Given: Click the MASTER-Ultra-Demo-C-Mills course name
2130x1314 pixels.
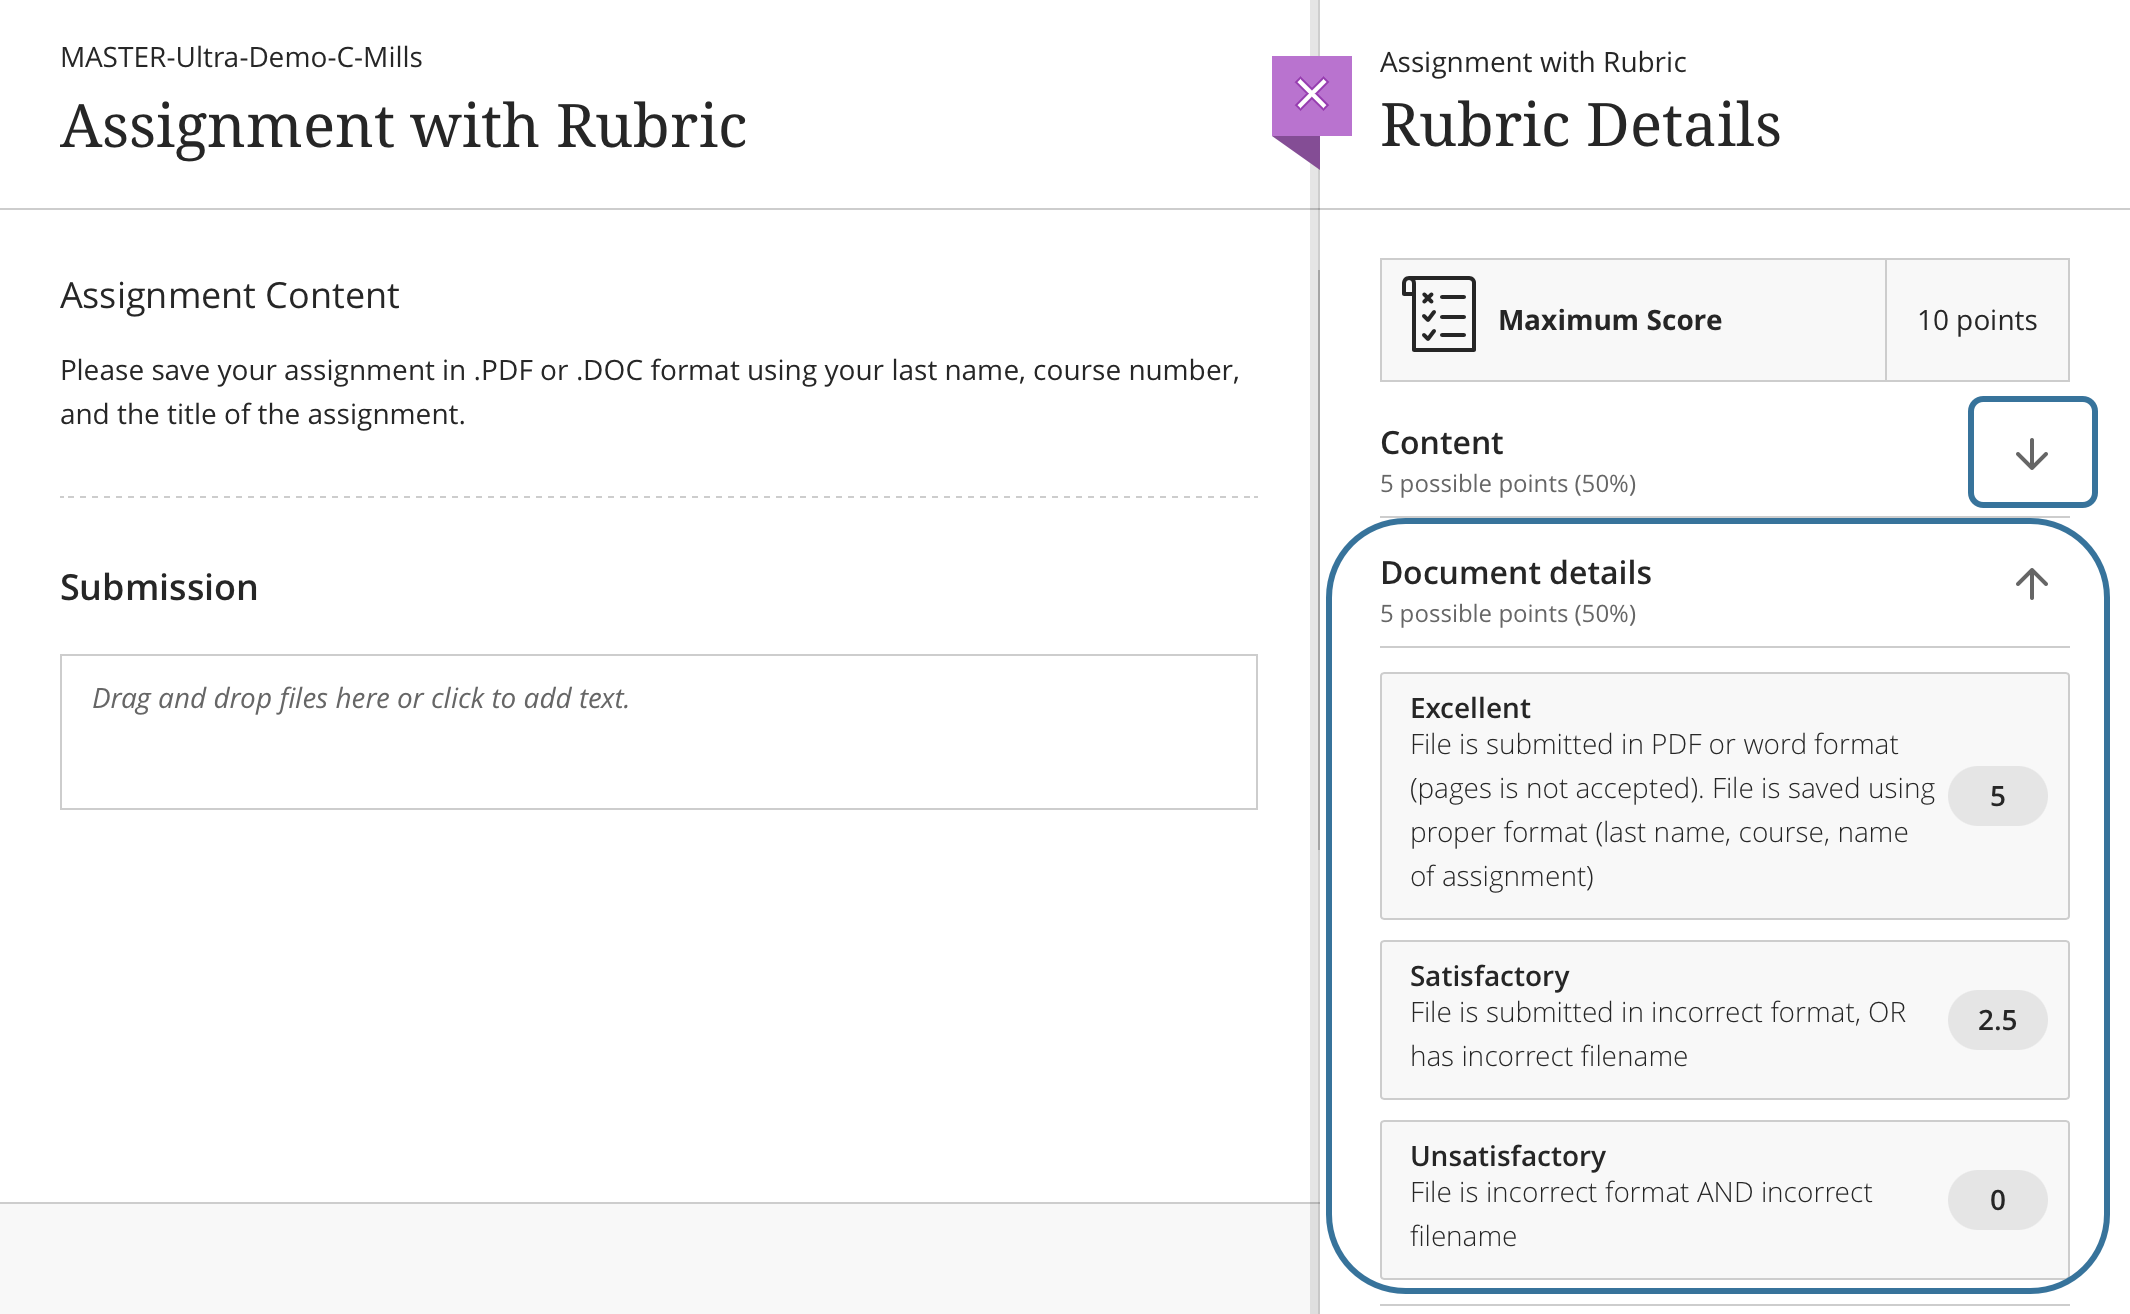Looking at the screenshot, I should (x=241, y=57).
